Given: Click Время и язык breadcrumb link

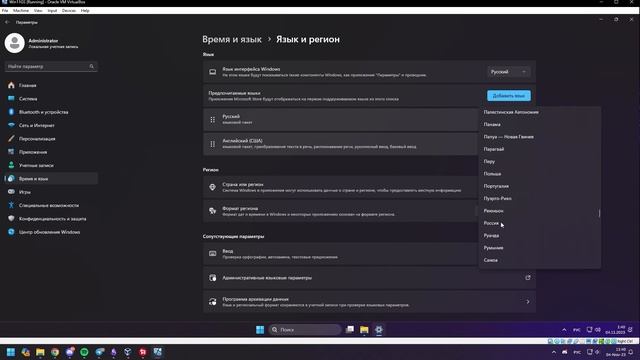Looking at the screenshot, I should (x=232, y=40).
